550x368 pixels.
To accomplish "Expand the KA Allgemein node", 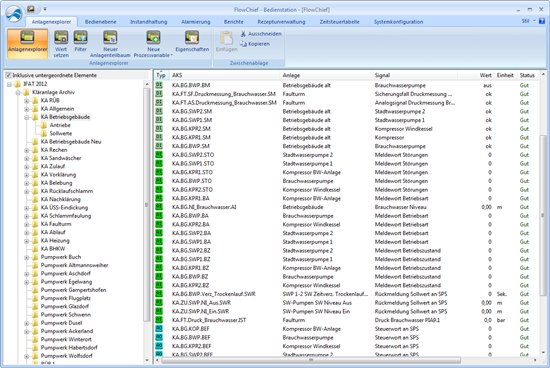I will (x=27, y=109).
